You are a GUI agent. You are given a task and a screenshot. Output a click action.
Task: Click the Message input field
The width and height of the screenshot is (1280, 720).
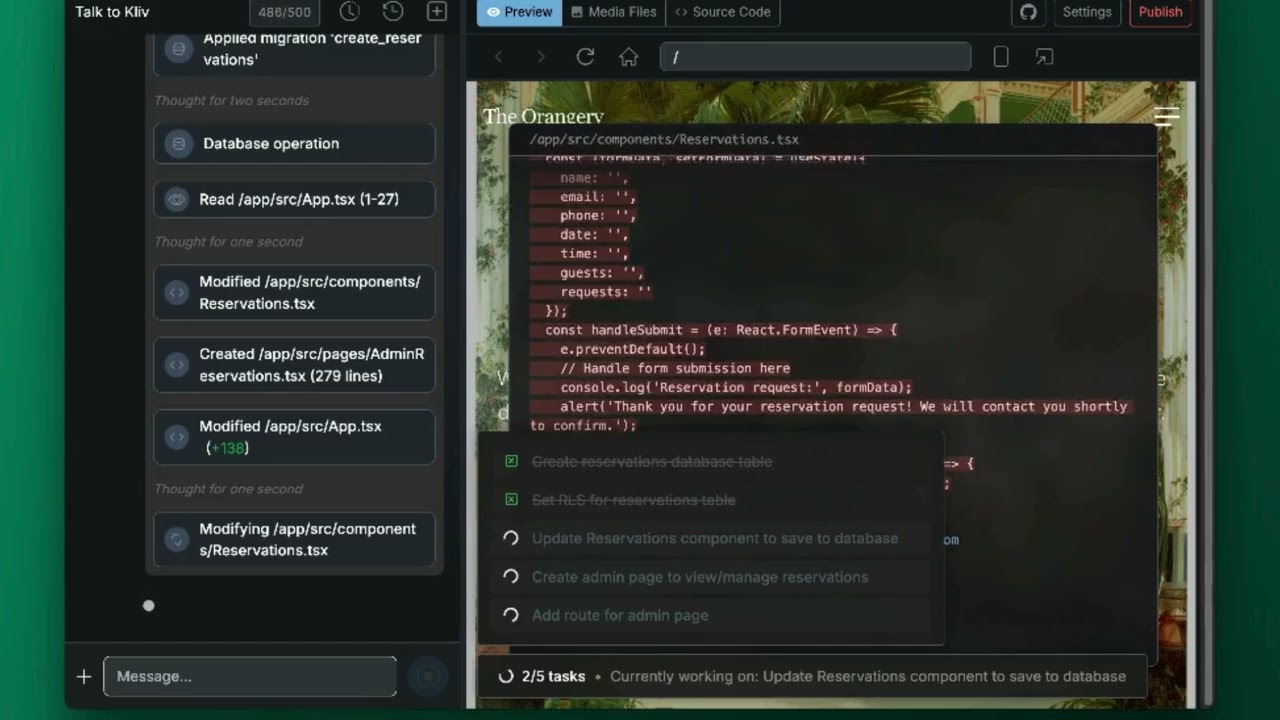pyautogui.click(x=250, y=677)
